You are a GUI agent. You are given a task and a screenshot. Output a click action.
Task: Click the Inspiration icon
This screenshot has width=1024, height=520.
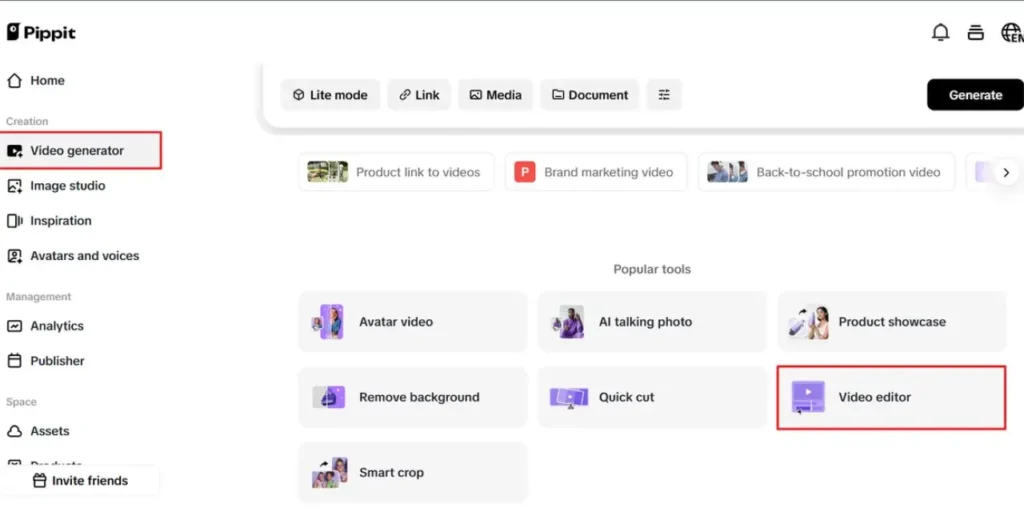(14, 221)
